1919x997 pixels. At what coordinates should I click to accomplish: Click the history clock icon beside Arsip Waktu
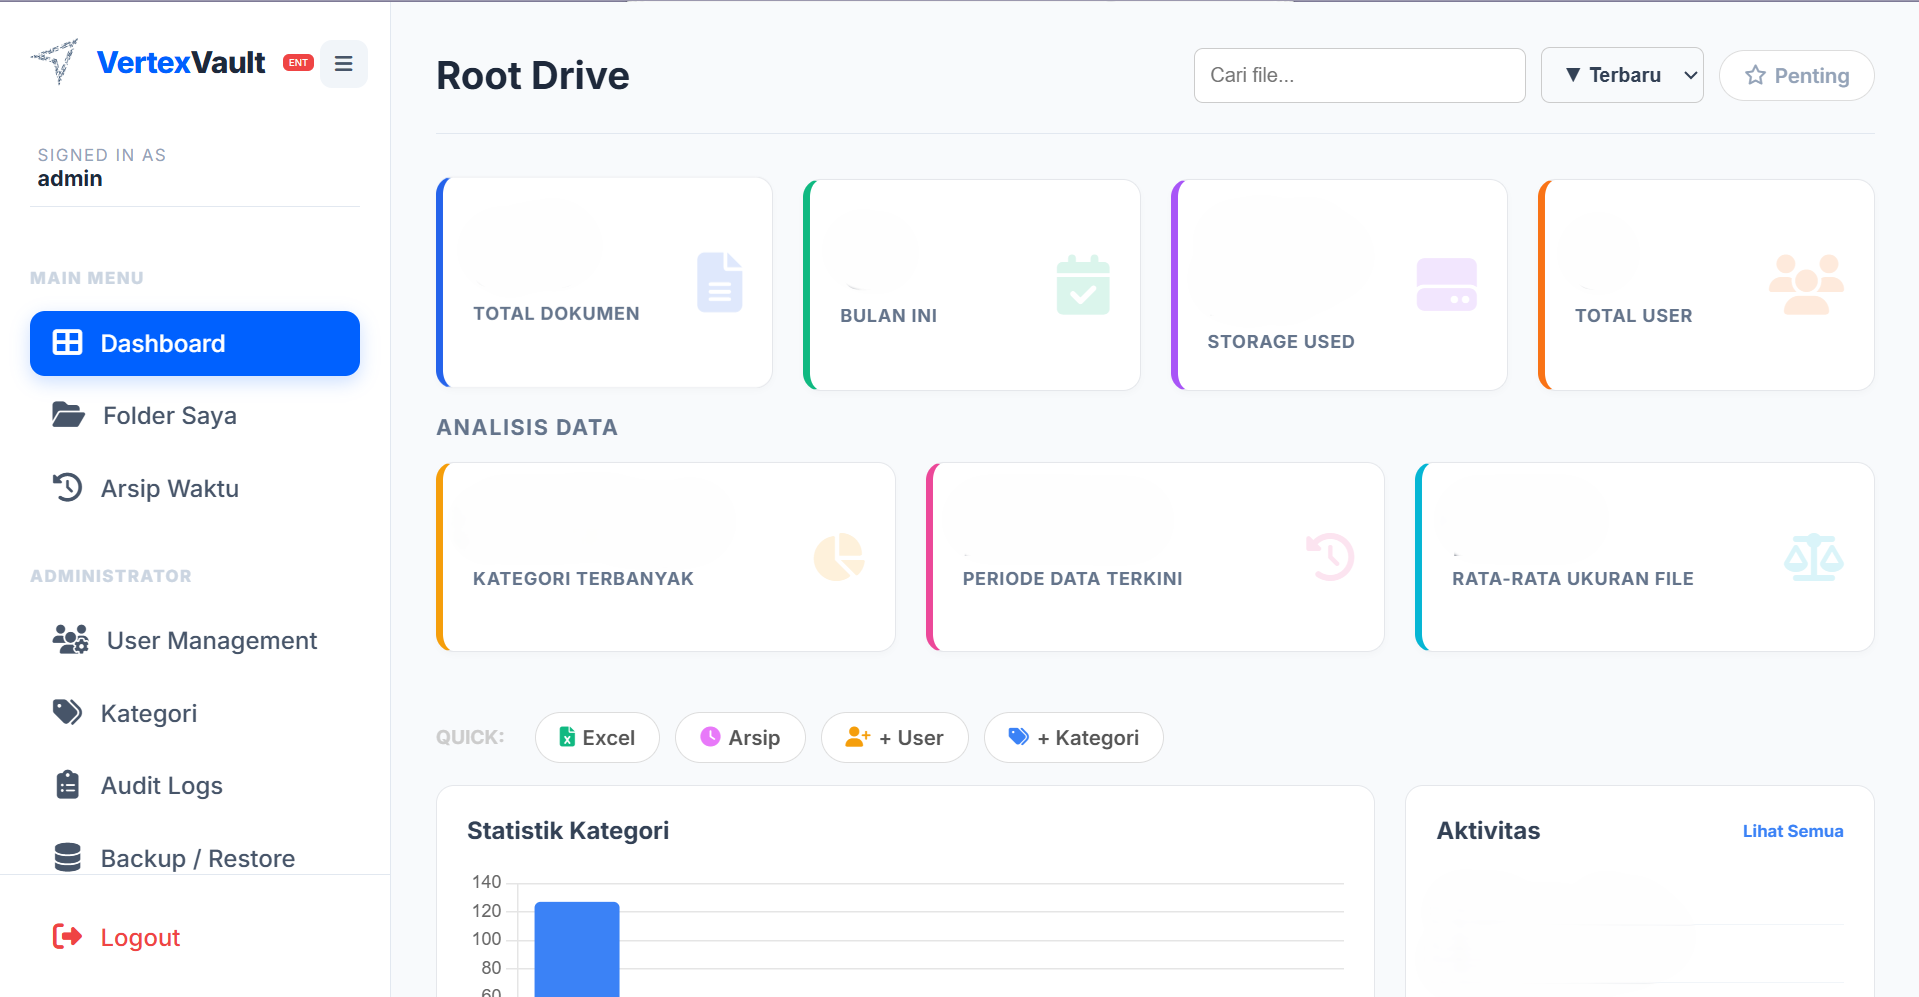click(x=67, y=487)
